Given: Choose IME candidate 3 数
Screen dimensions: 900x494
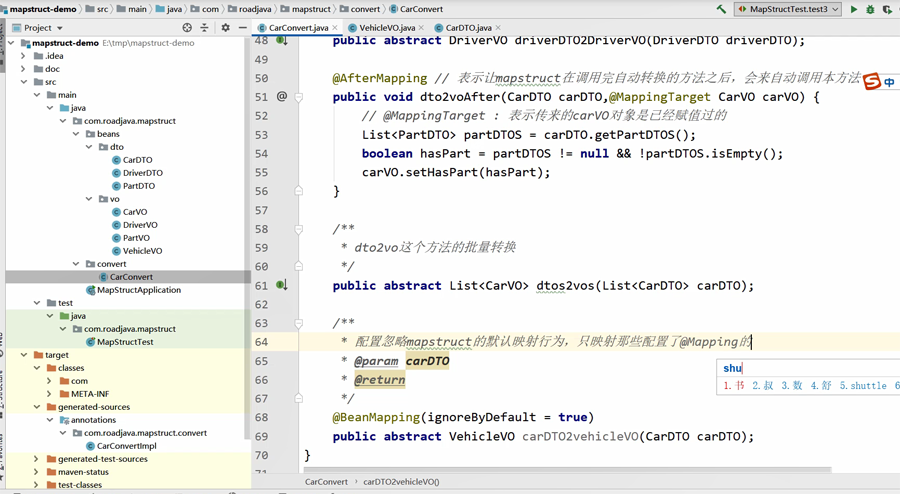Looking at the screenshot, I should click(x=792, y=386).
